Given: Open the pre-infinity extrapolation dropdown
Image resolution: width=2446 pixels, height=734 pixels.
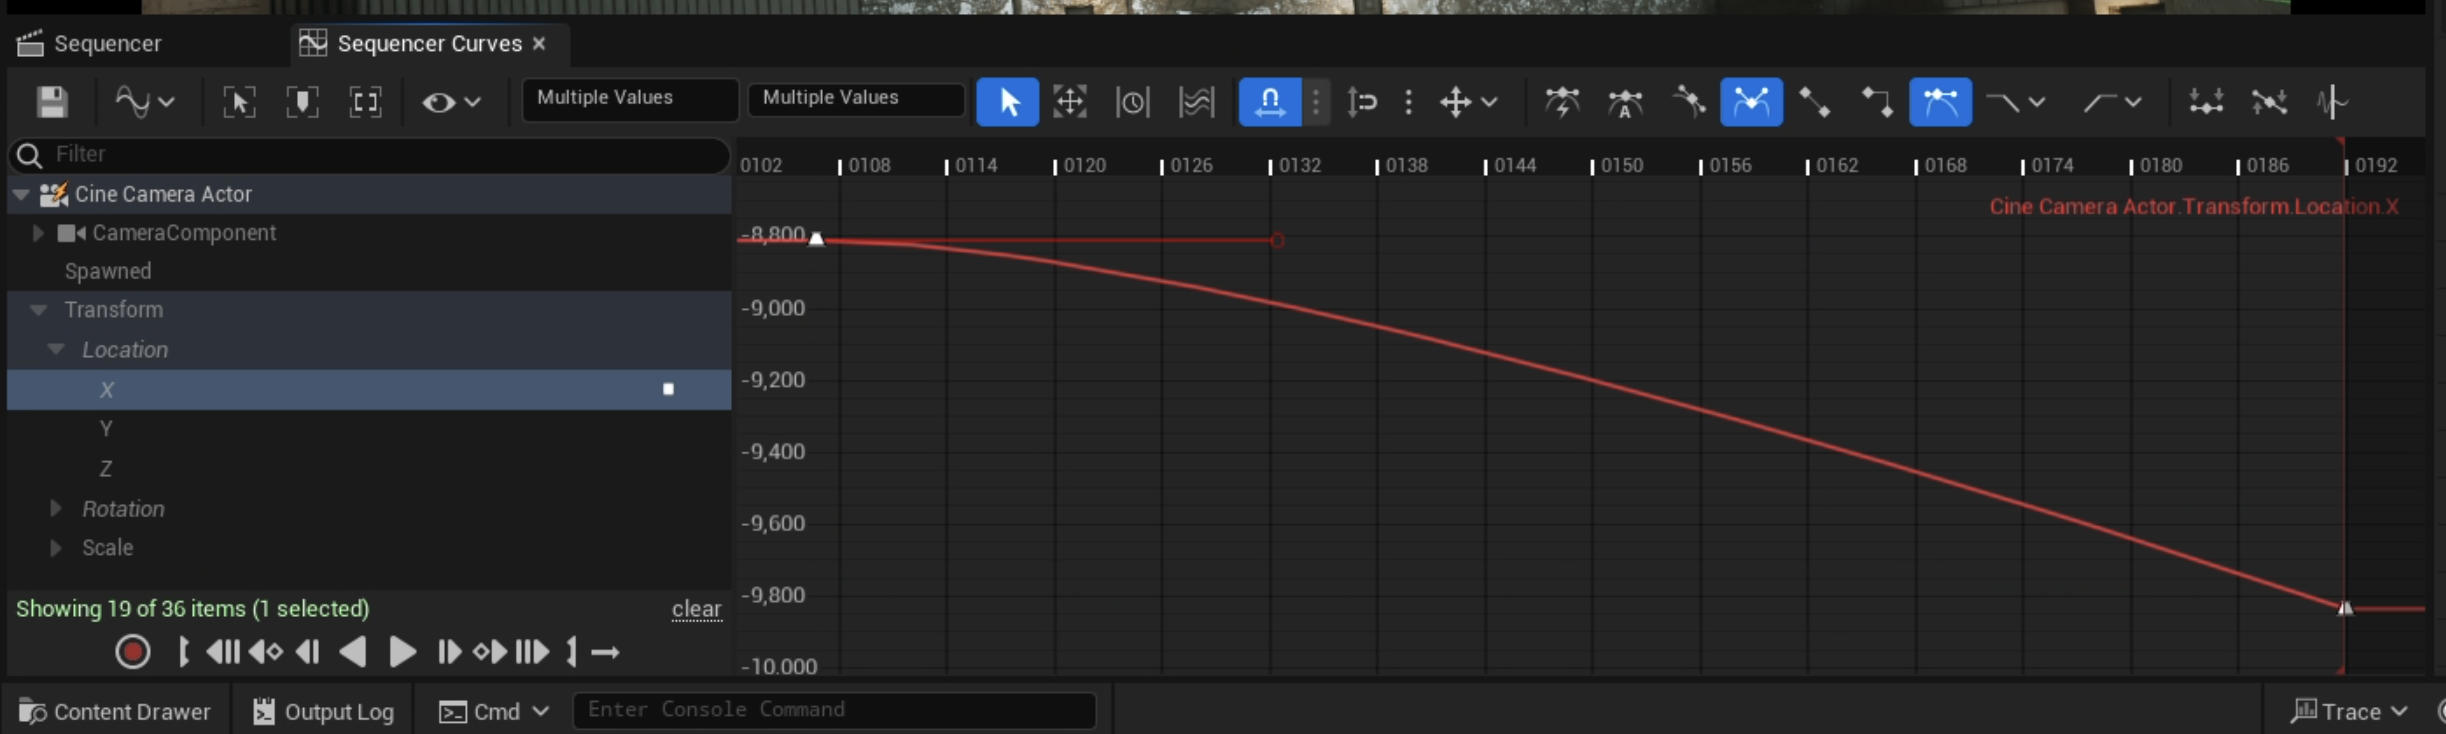Looking at the screenshot, I should (x=2015, y=102).
